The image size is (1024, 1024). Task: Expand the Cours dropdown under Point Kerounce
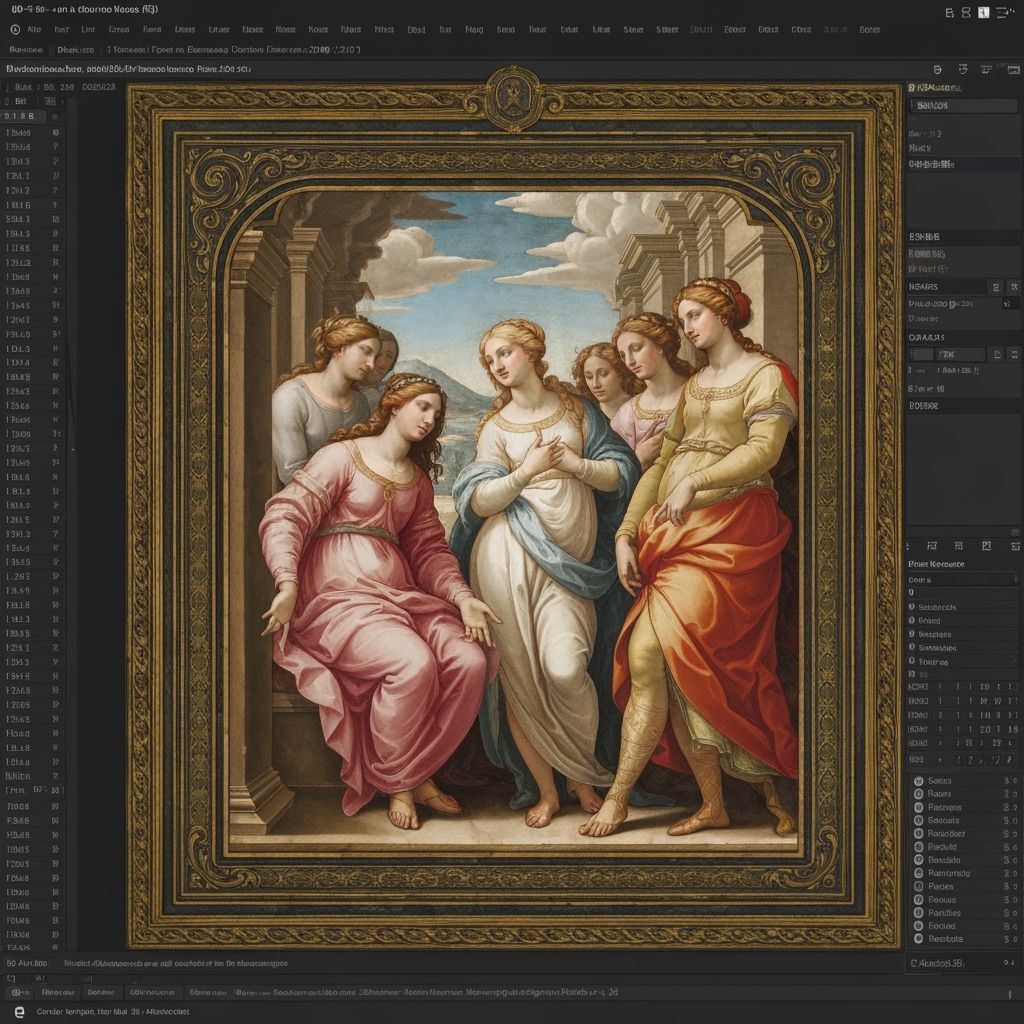click(x=960, y=579)
